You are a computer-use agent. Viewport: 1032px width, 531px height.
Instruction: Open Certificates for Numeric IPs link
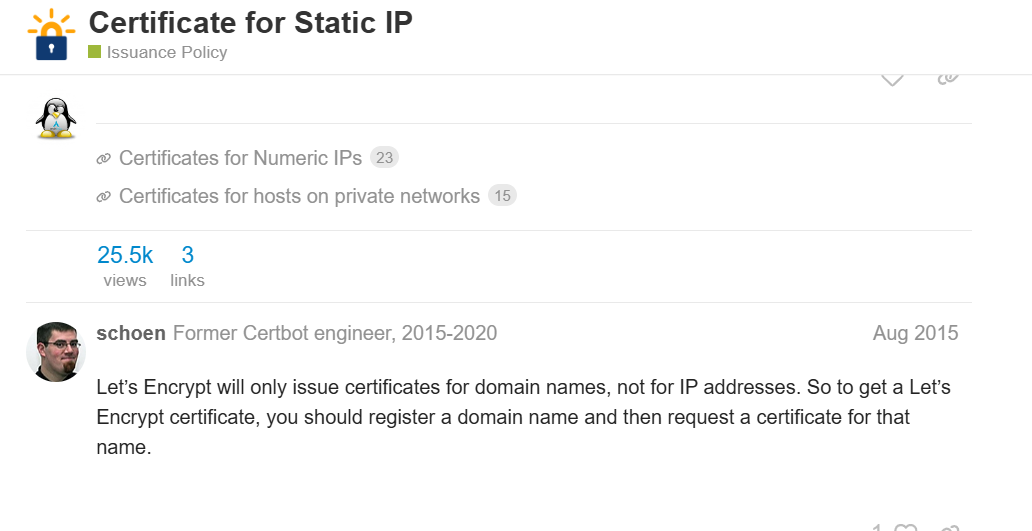pyautogui.click(x=240, y=158)
